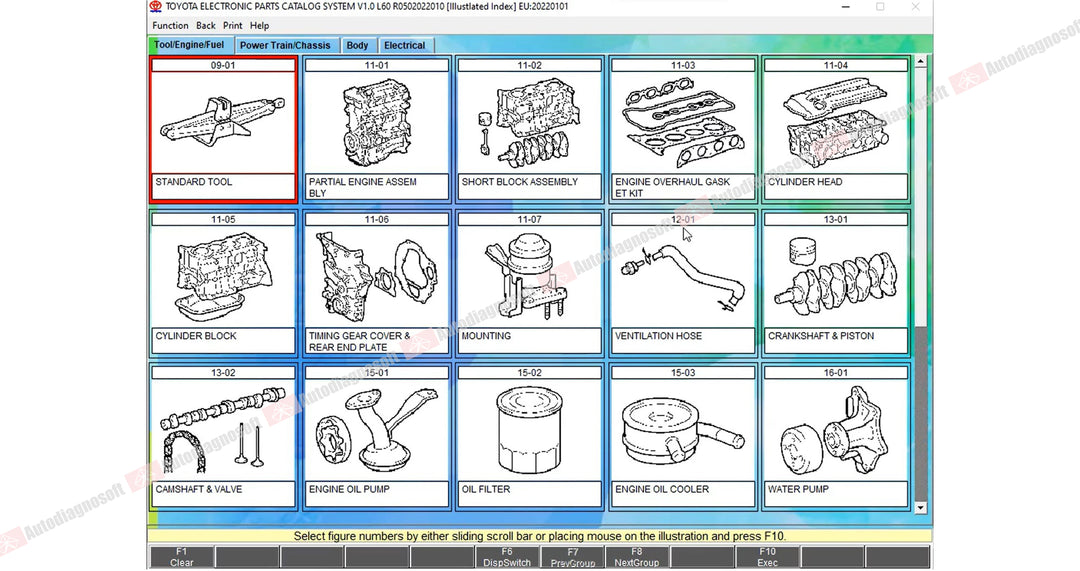The image size is (1080, 571).
Task: Select the Short Block Assembly illustration
Action: pyautogui.click(x=529, y=123)
